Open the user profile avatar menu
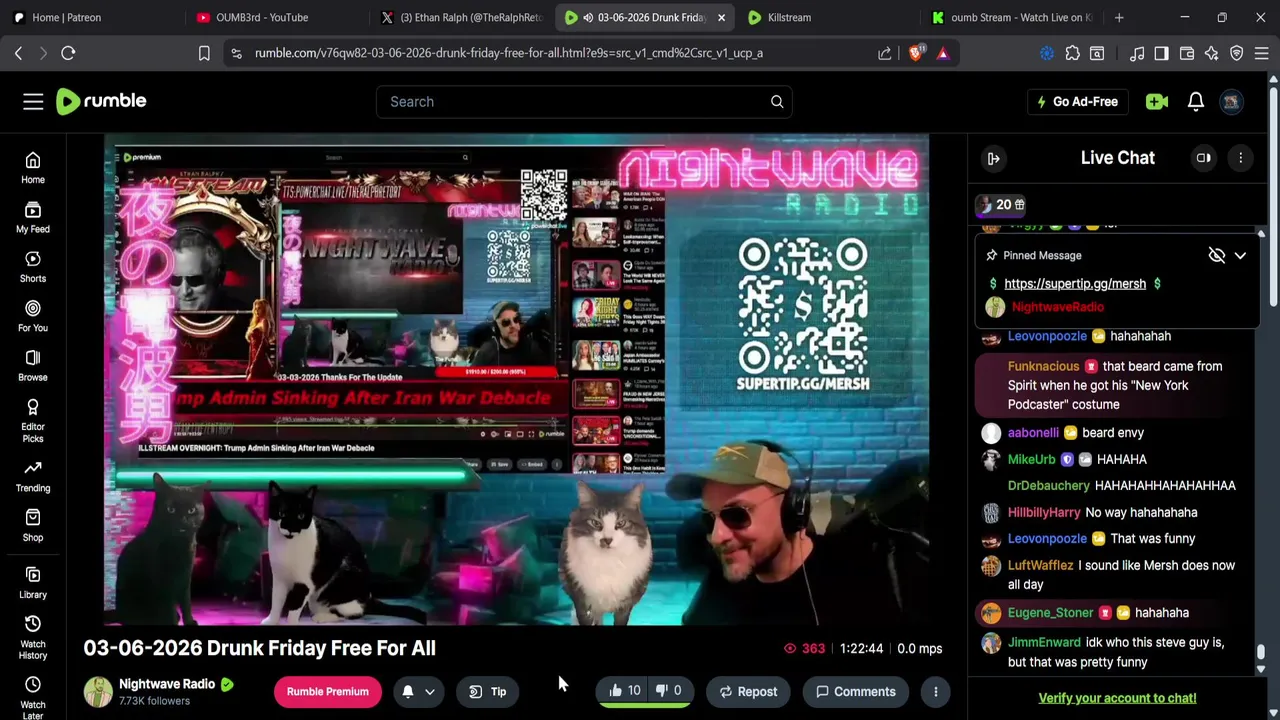 [x=1232, y=101]
